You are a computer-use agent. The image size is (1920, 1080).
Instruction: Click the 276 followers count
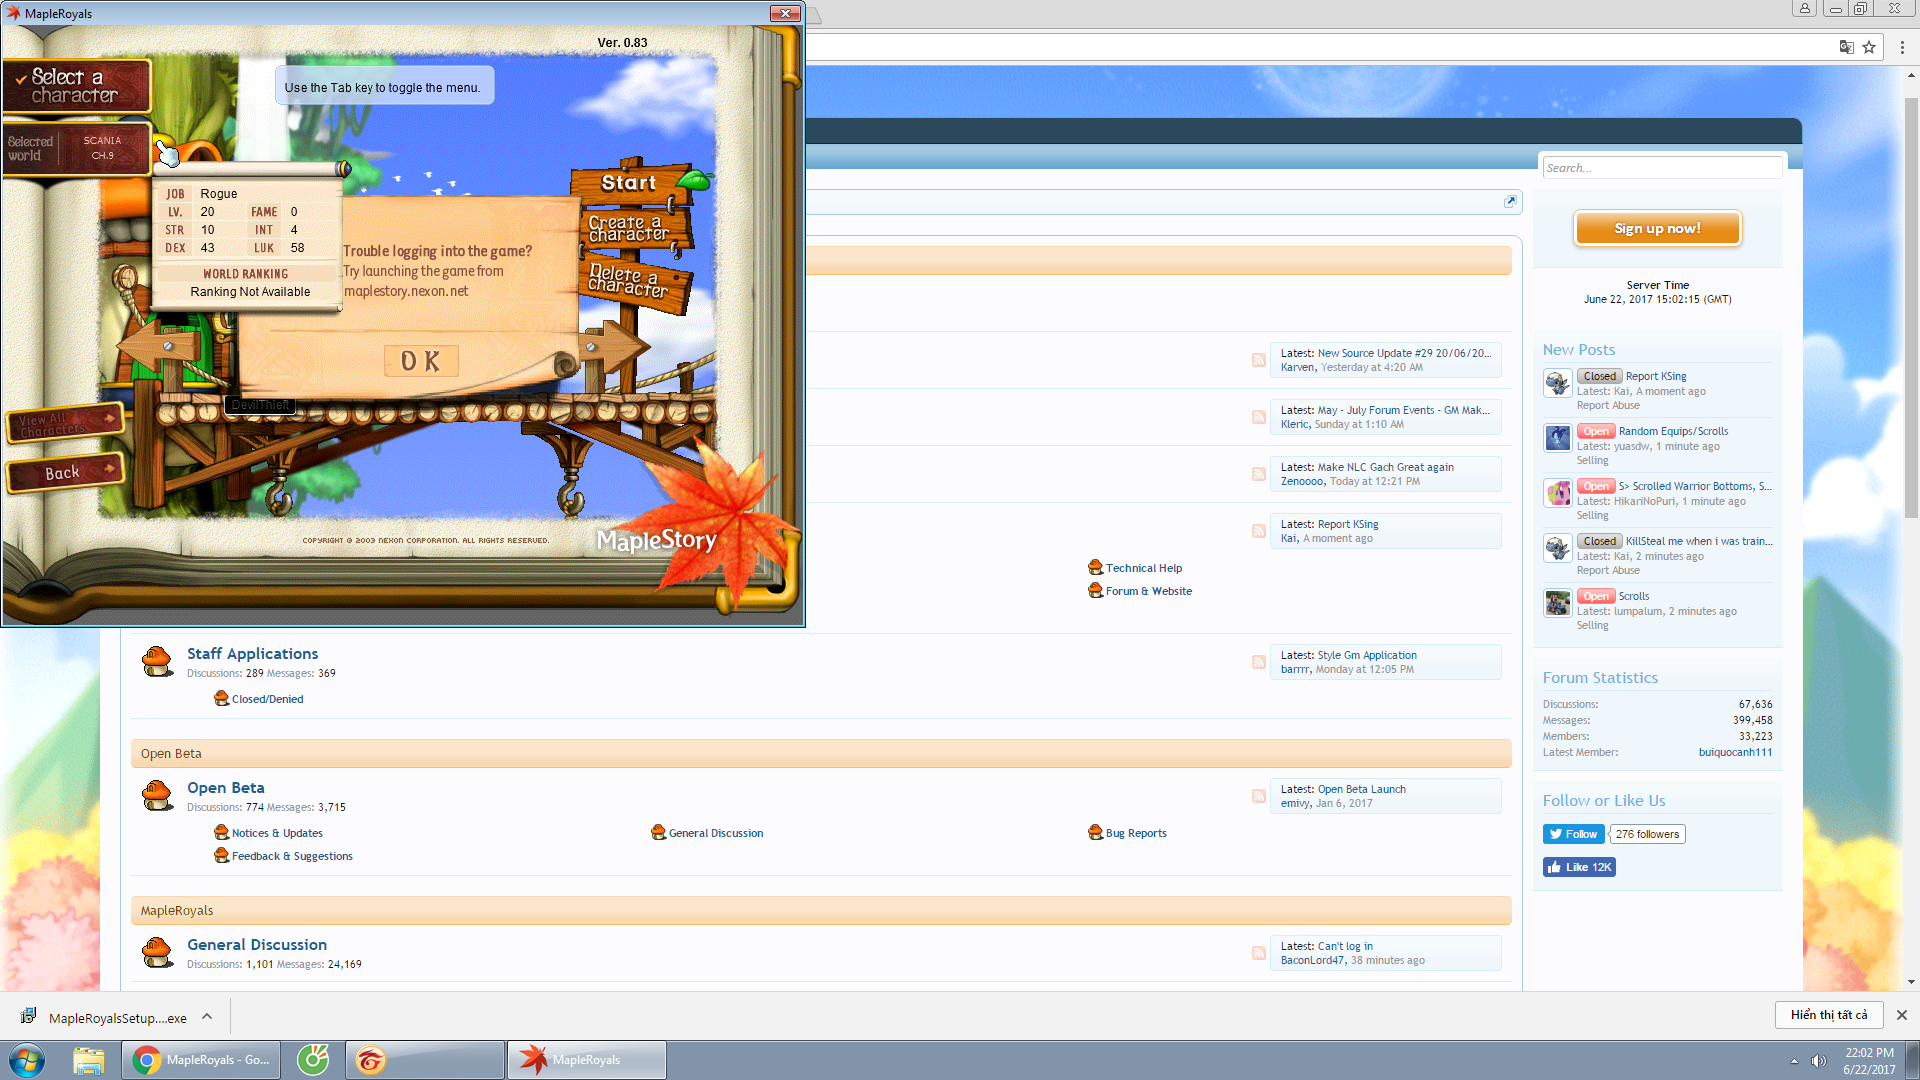point(1647,834)
